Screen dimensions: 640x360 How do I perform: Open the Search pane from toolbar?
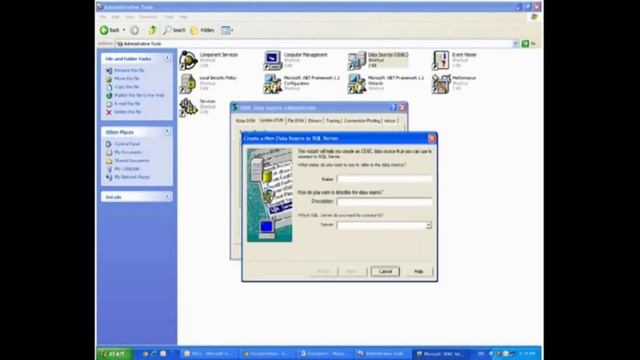[x=174, y=30]
